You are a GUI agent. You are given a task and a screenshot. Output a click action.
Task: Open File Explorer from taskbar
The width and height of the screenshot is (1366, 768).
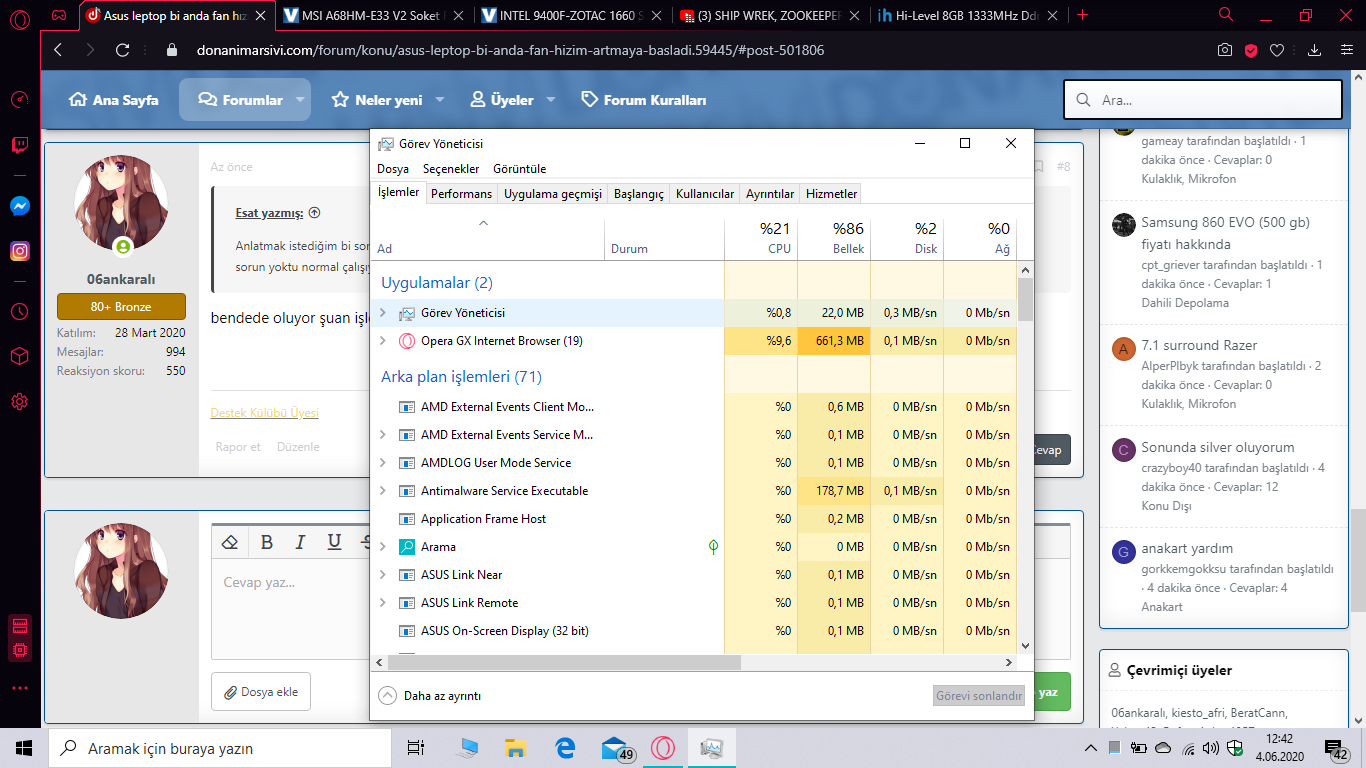click(x=515, y=748)
